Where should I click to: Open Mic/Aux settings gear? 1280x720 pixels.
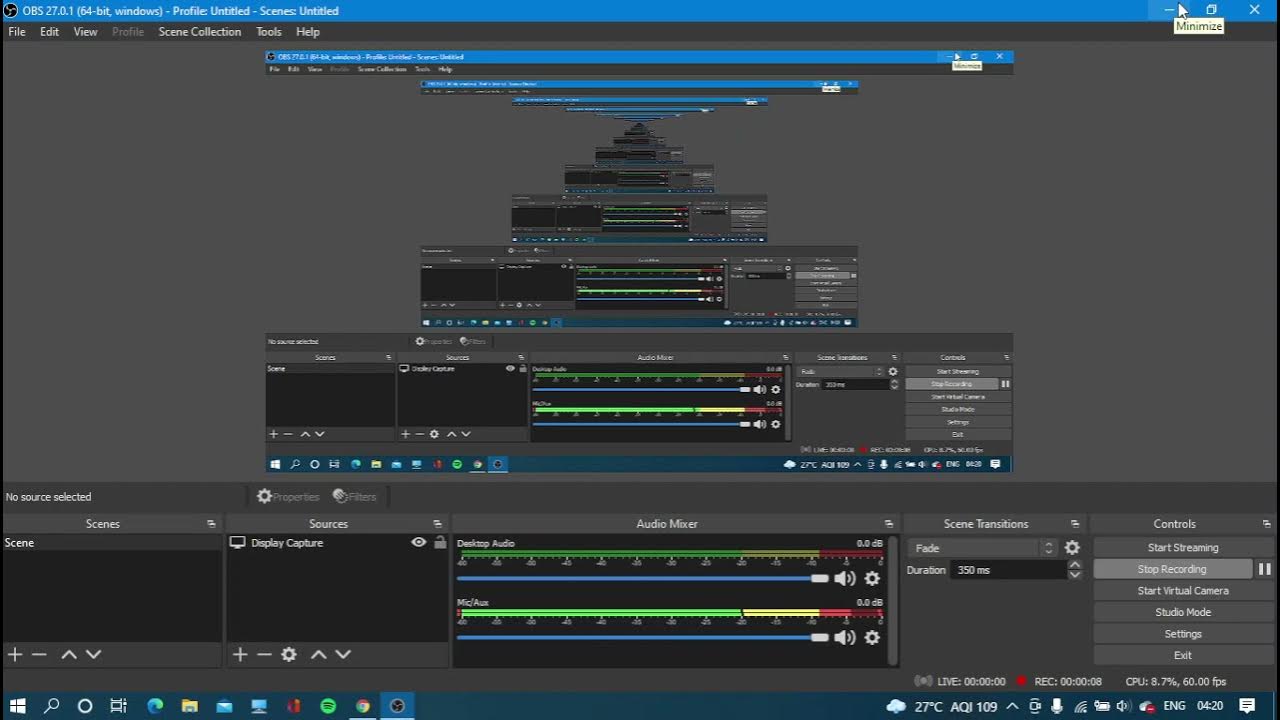tap(872, 637)
